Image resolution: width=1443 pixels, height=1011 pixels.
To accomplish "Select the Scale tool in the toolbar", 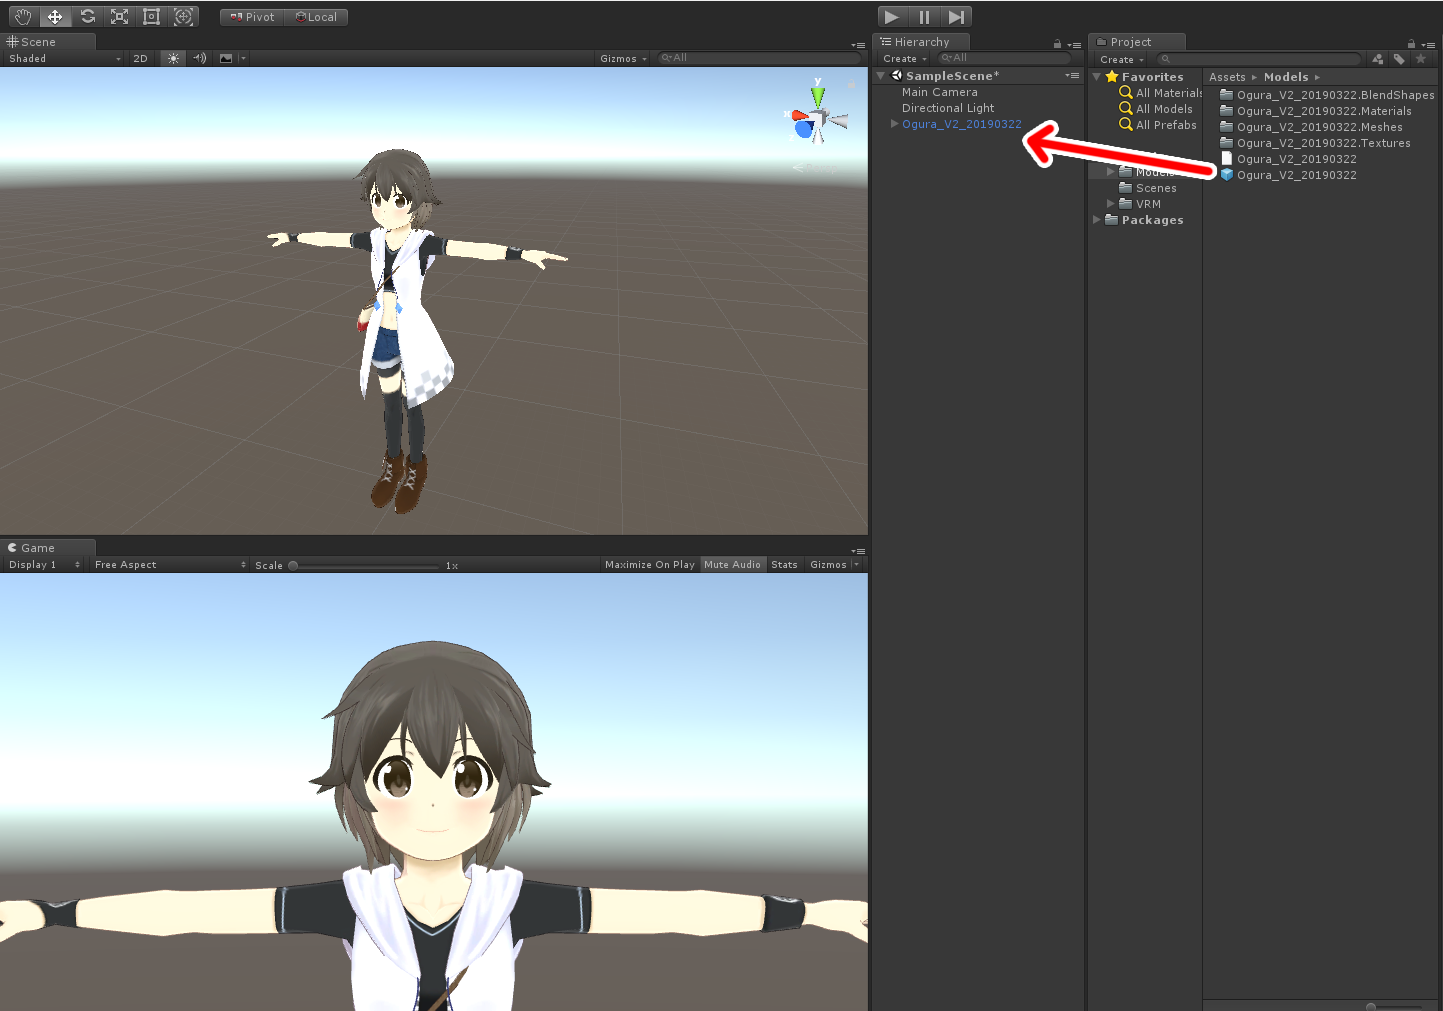I will (119, 17).
